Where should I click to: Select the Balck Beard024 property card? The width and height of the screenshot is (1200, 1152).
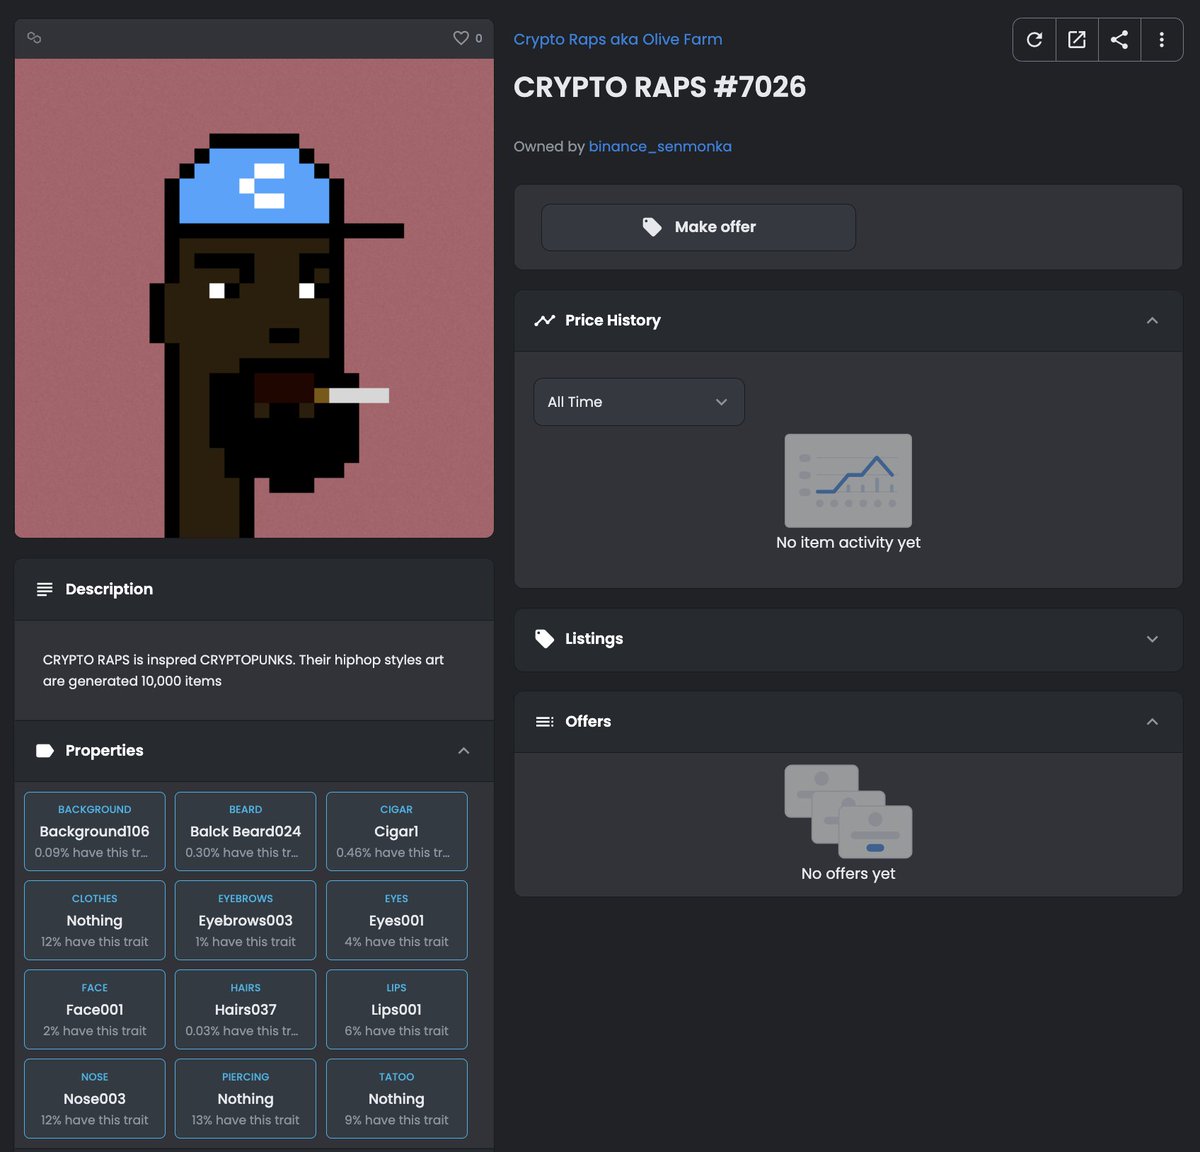click(246, 831)
